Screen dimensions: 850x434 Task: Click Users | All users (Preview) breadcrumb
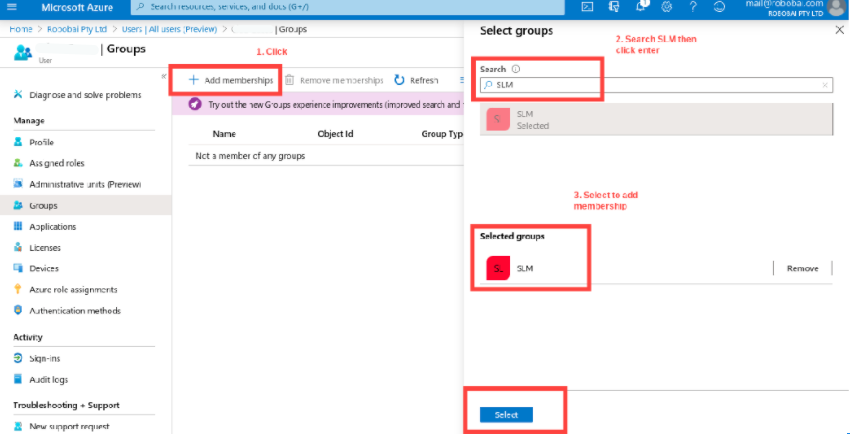point(169,29)
